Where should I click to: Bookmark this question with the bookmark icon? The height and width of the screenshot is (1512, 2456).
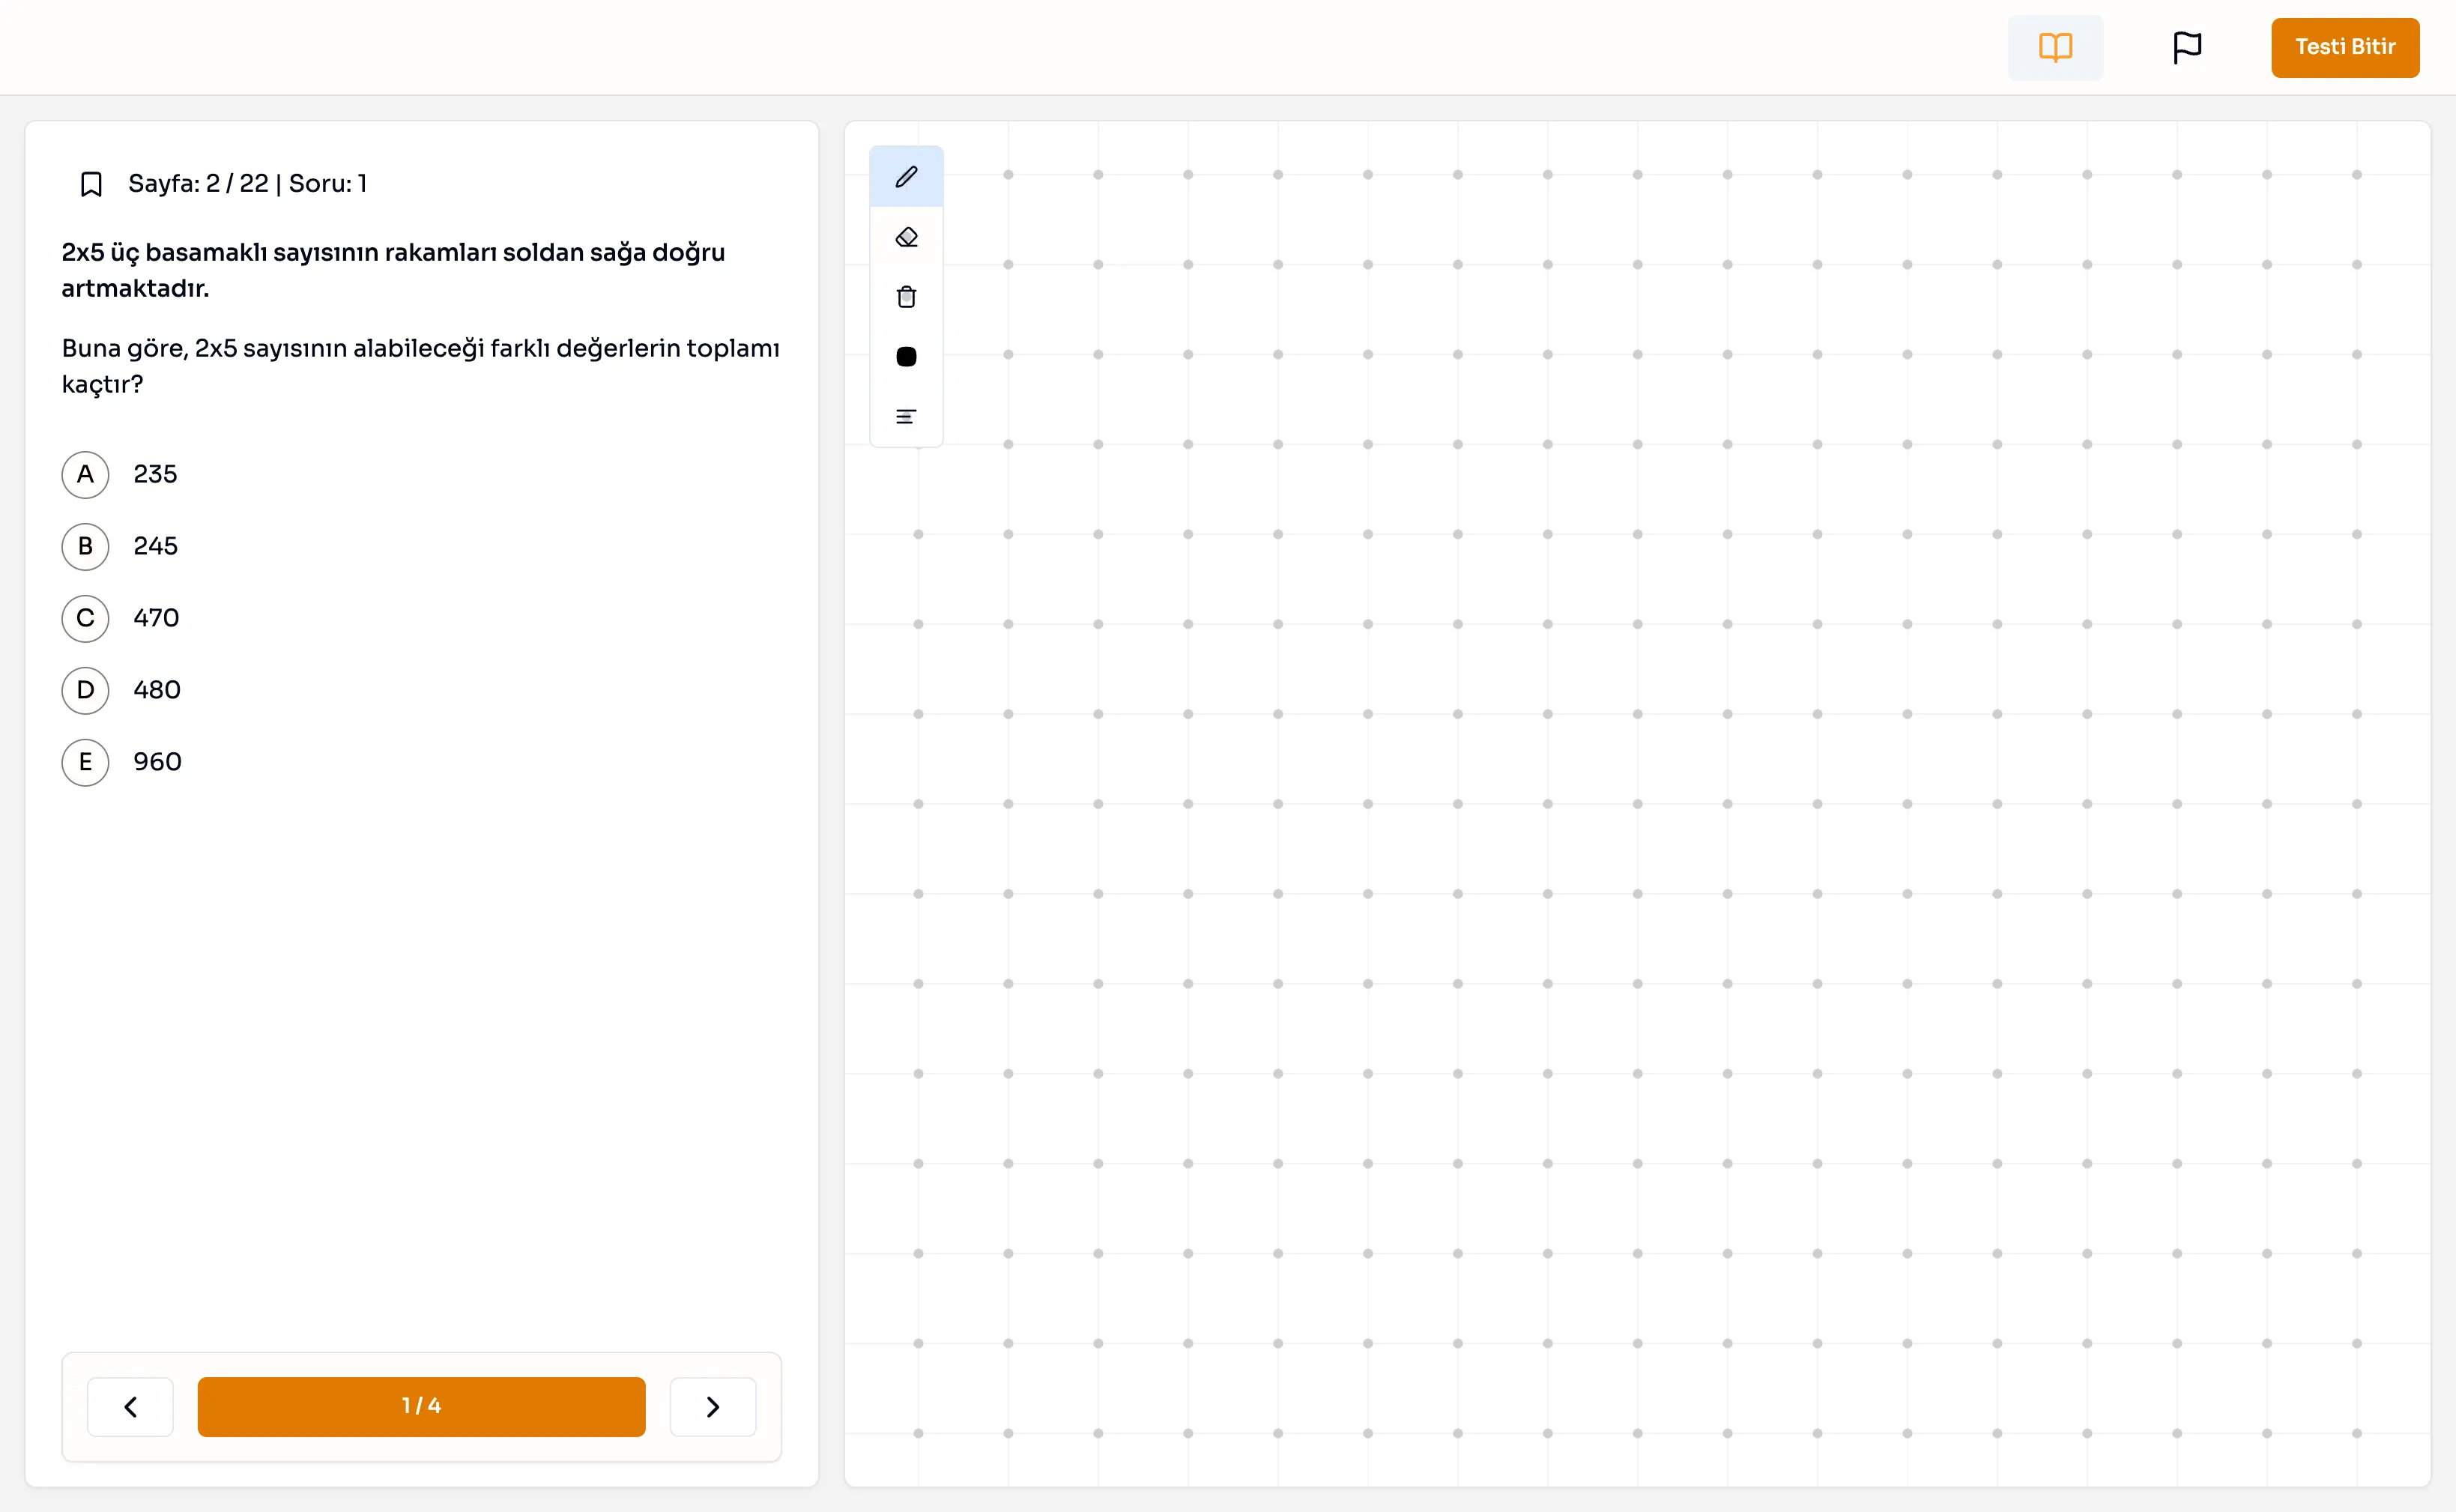91,184
